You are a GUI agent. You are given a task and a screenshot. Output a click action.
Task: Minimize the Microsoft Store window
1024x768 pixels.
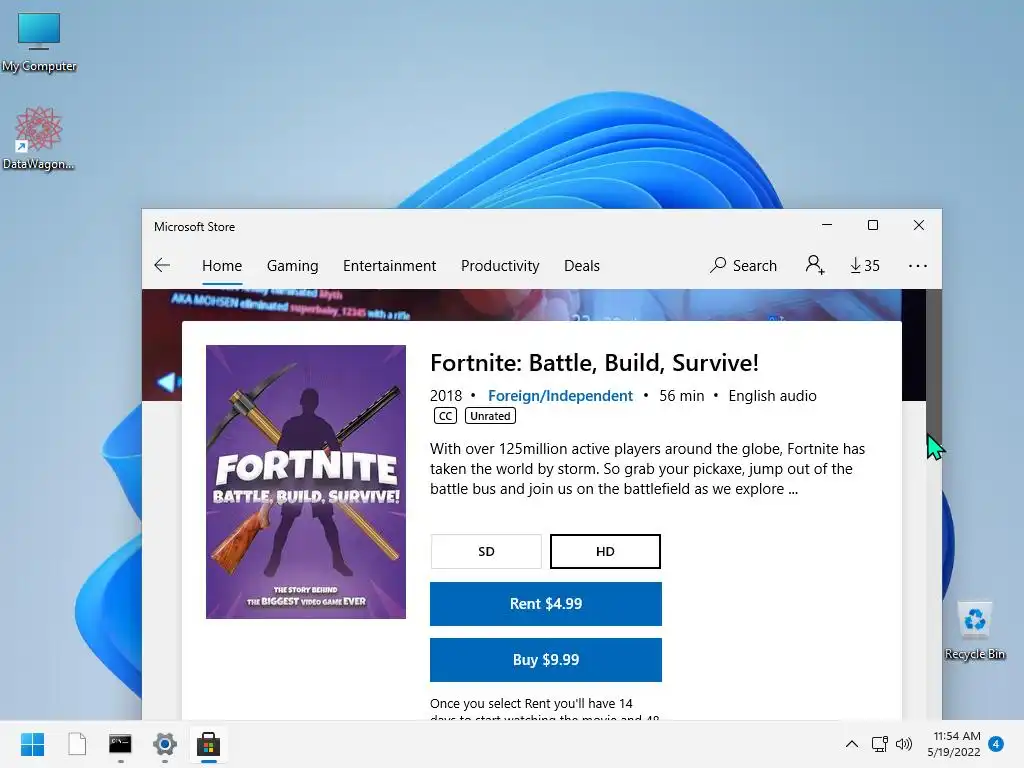[x=827, y=225]
